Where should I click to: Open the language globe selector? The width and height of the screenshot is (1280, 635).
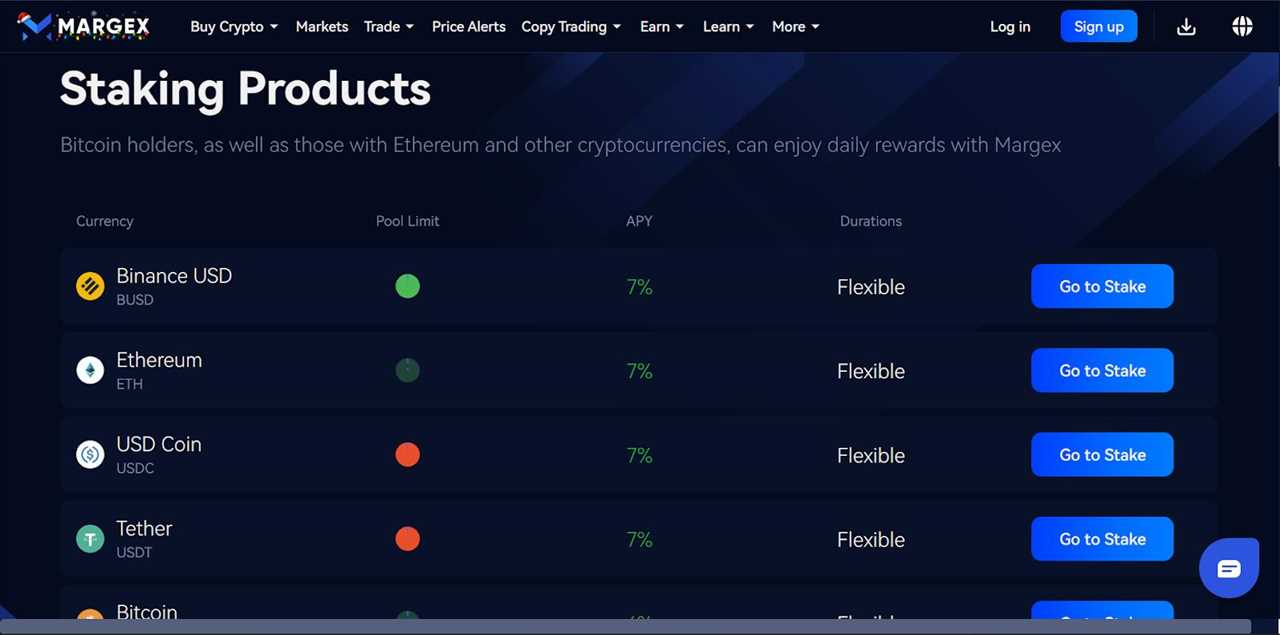click(1242, 26)
